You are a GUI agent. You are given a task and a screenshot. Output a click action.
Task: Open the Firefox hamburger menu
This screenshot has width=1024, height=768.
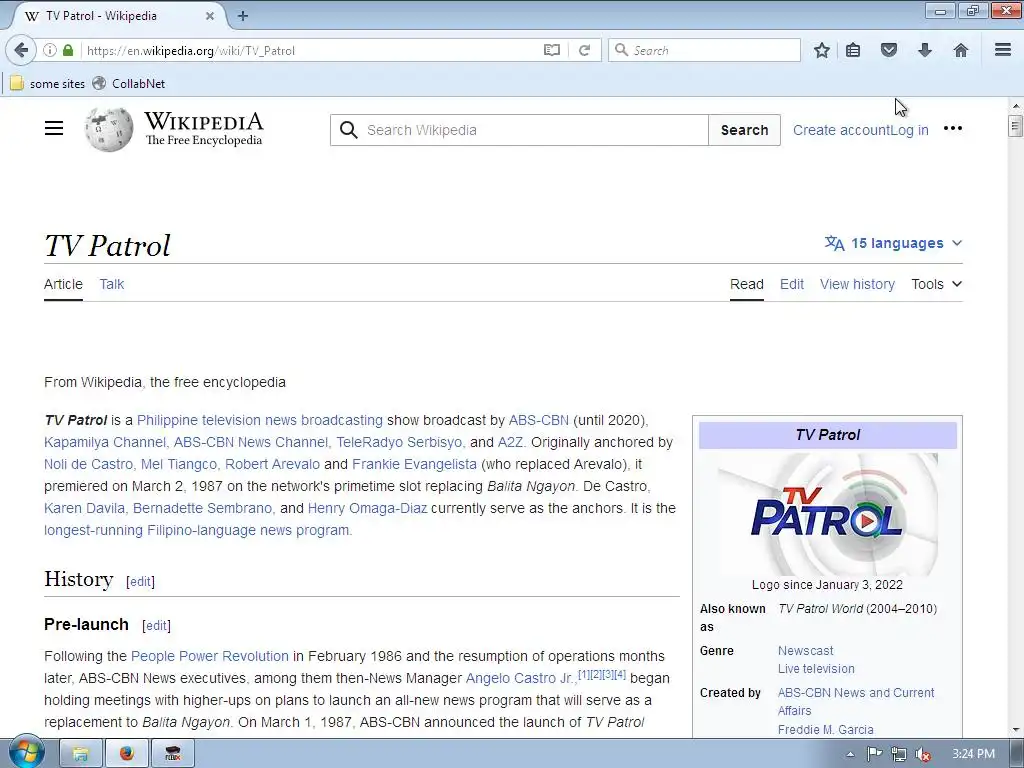tap(1003, 50)
